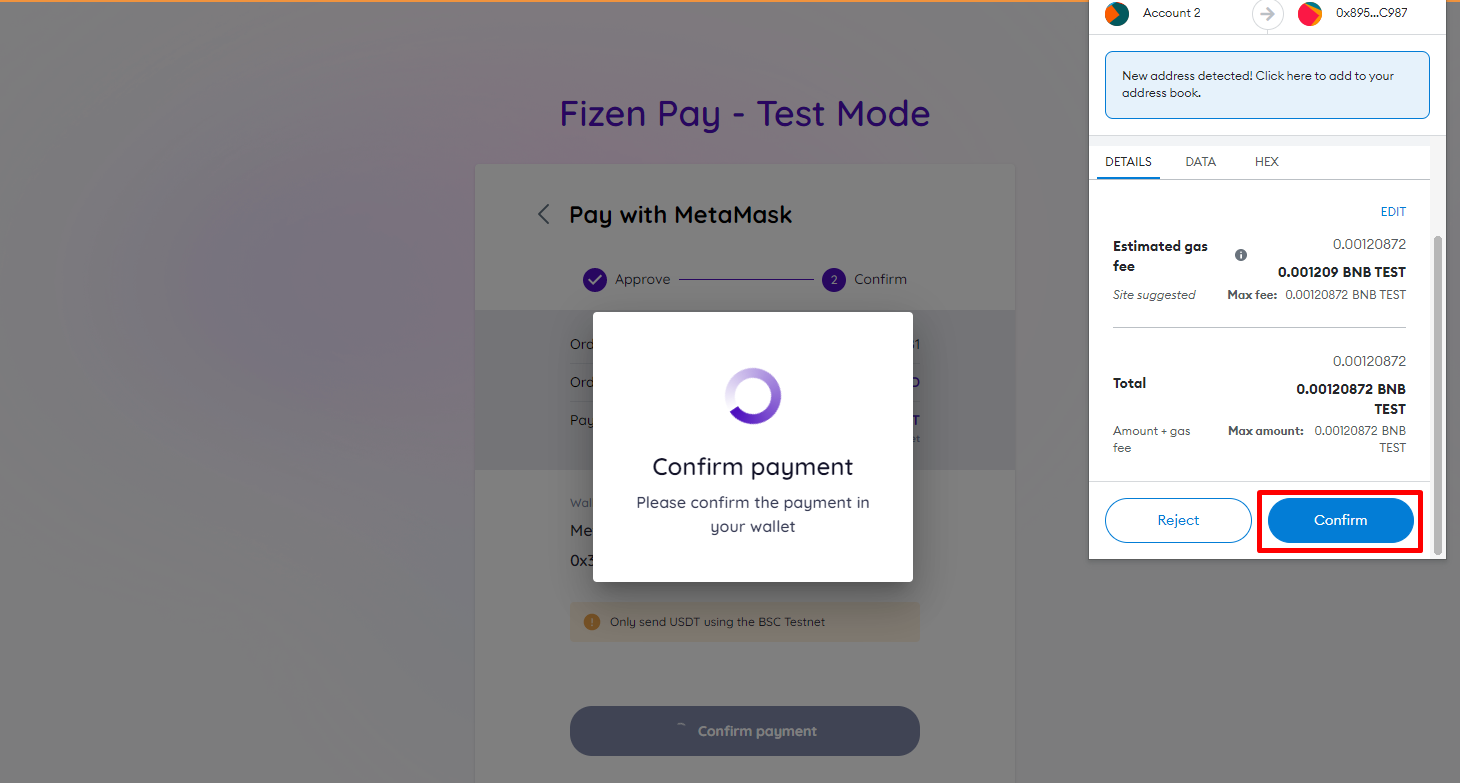The height and width of the screenshot is (783, 1460).
Task: Click the recipient 0x895...C987 avatar icon
Action: click(1310, 13)
